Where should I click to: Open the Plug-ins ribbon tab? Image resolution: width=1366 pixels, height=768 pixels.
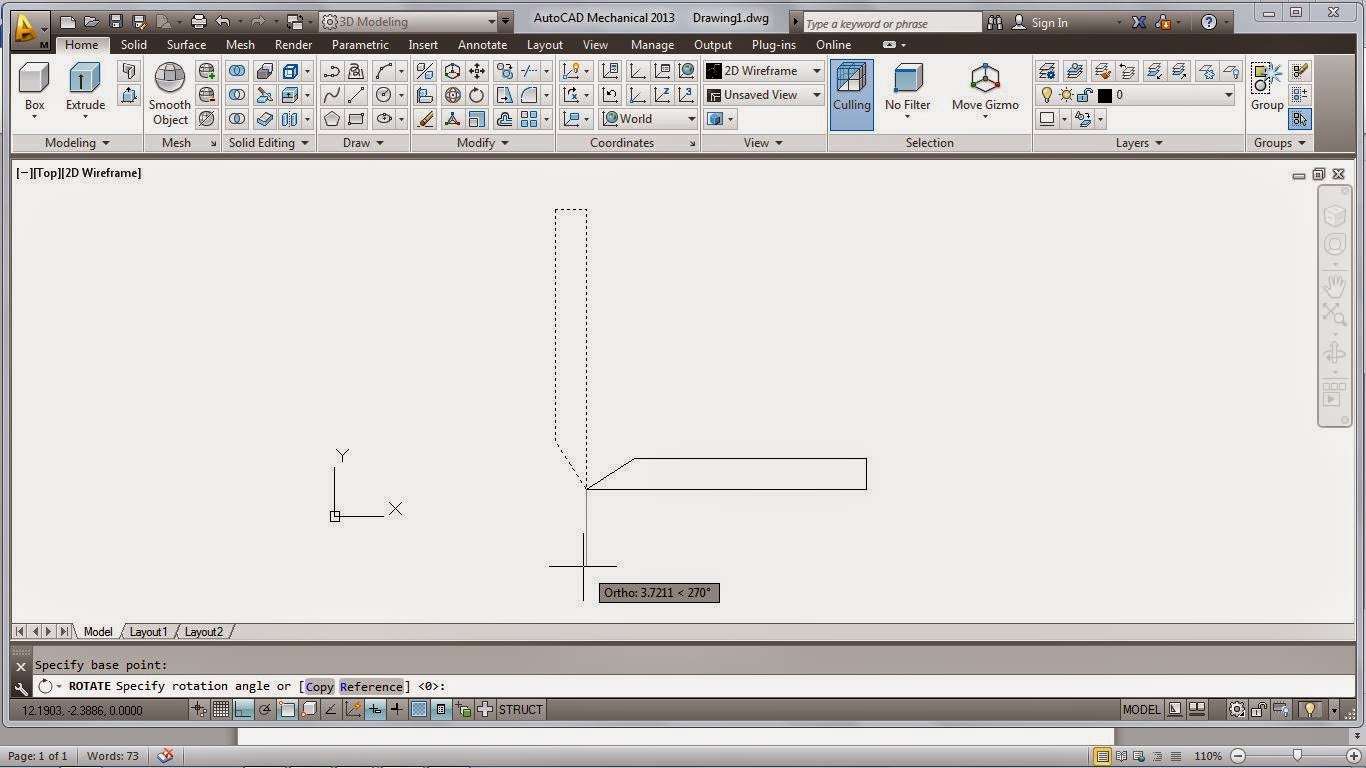coord(774,45)
